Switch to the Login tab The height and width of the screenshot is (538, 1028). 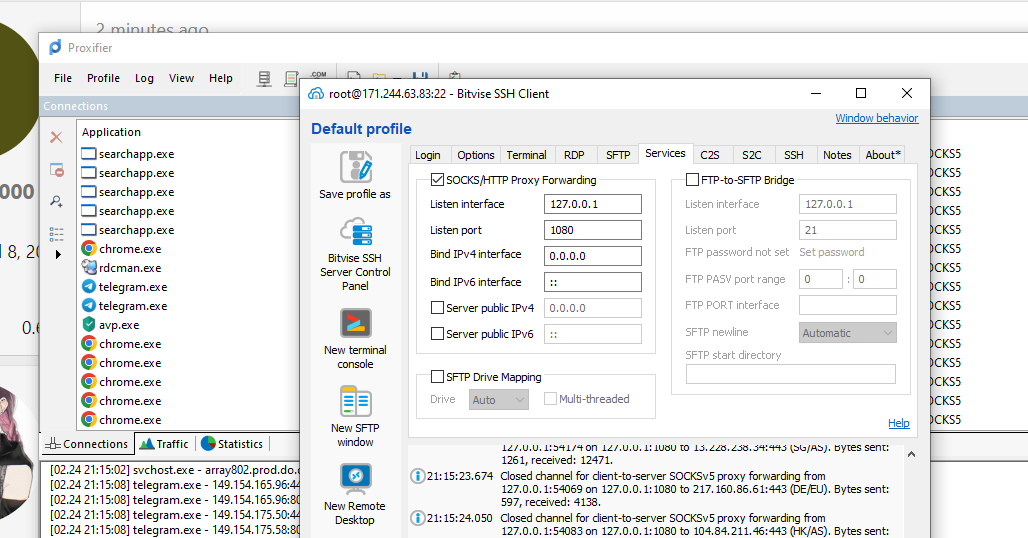[427, 155]
